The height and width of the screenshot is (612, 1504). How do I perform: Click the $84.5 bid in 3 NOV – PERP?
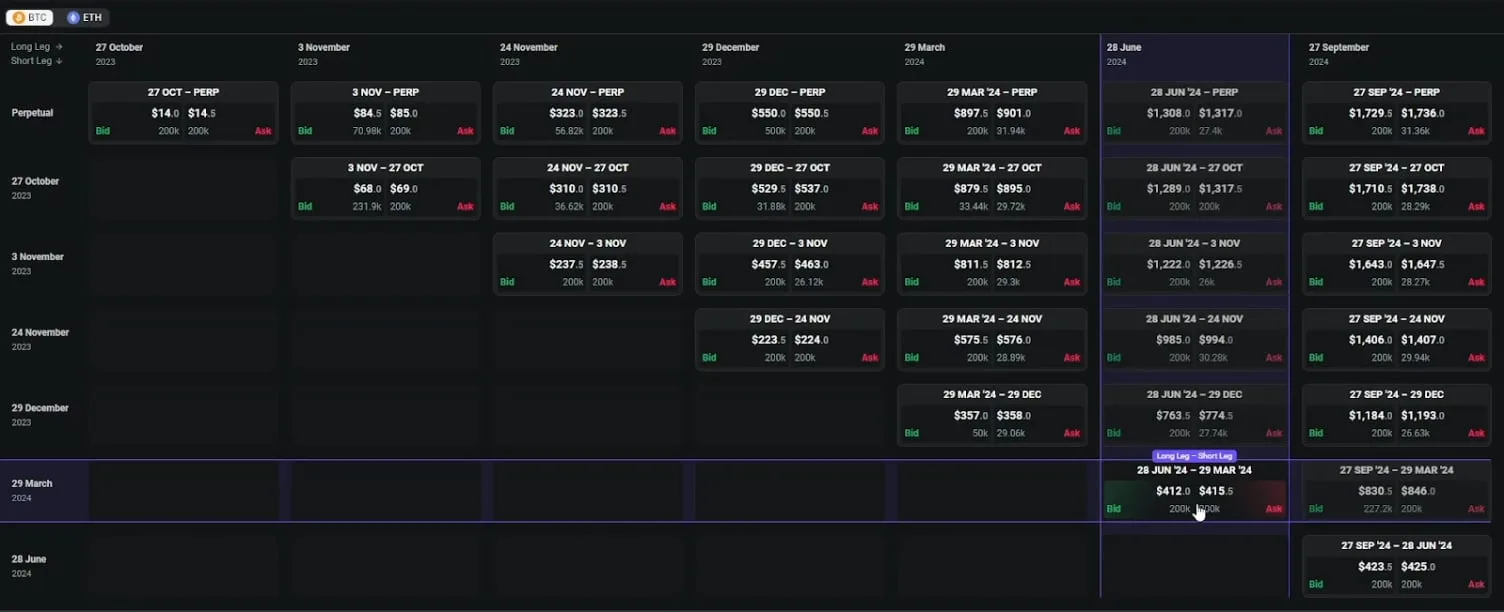pos(367,113)
